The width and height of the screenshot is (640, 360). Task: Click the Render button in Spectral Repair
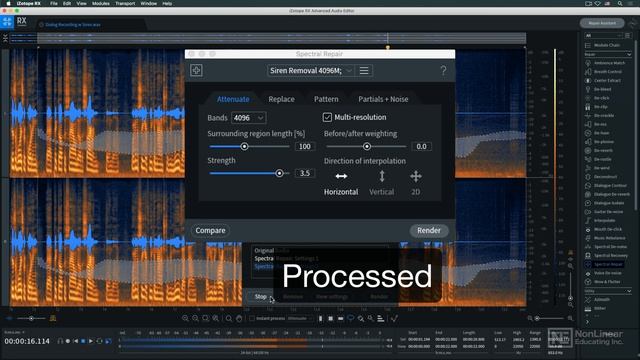tap(429, 231)
